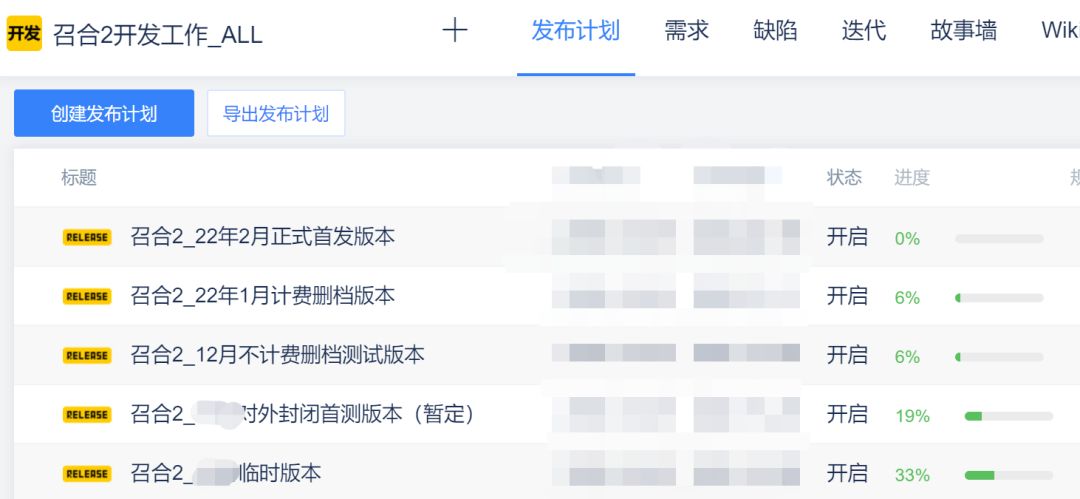Viewport: 1080px width, 499px height.
Task: Open the 迭代 tab
Action: 864,31
